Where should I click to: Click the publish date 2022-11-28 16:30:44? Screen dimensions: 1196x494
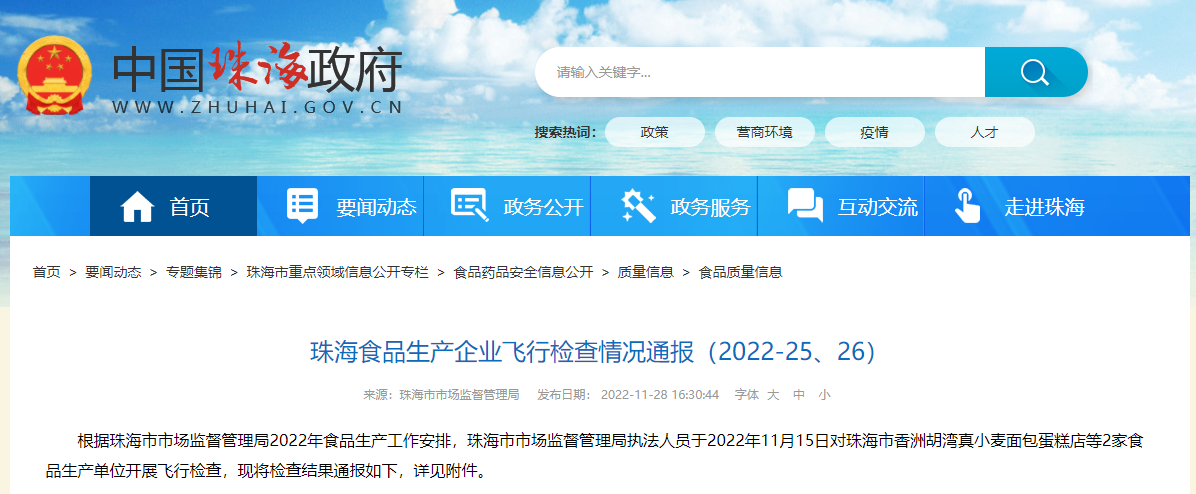660,395
